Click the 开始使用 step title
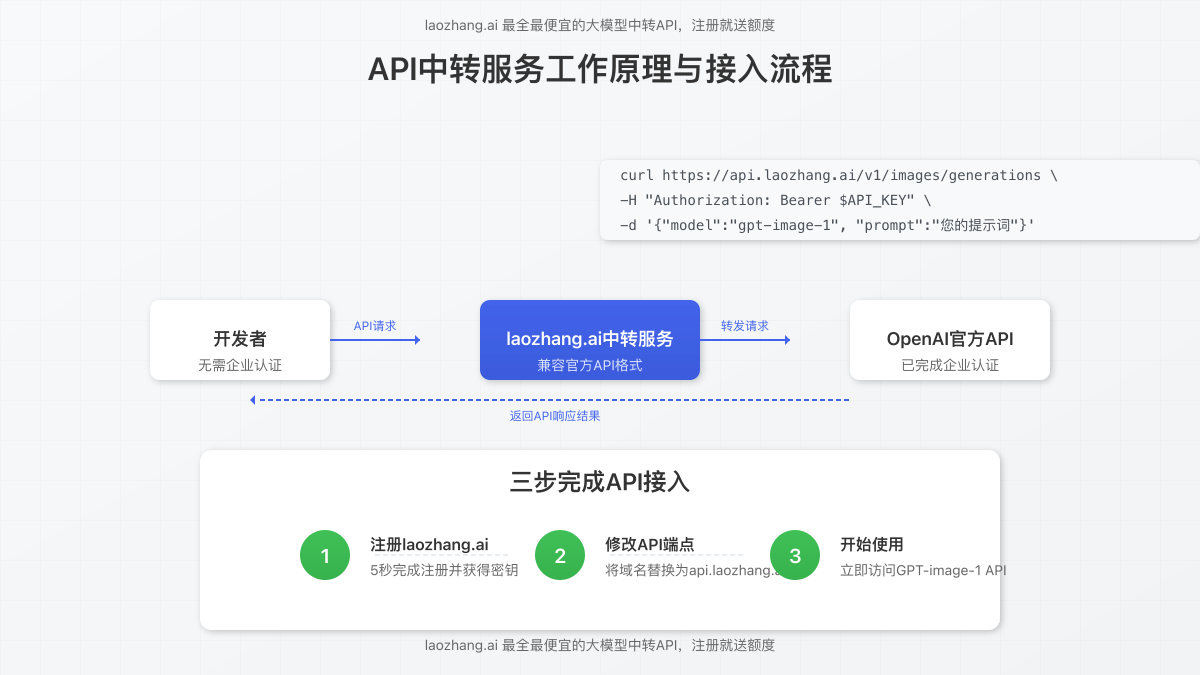This screenshot has width=1200, height=675. point(872,545)
